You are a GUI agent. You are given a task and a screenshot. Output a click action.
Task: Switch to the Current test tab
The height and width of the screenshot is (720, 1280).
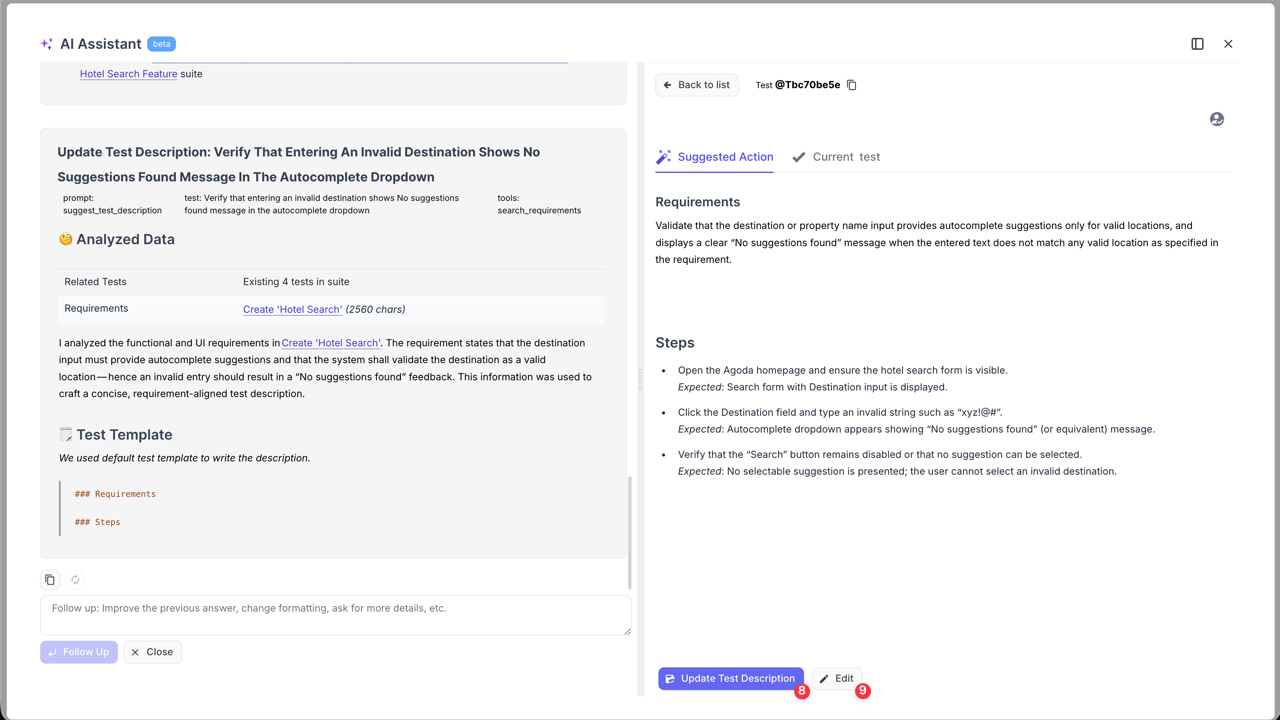845,157
